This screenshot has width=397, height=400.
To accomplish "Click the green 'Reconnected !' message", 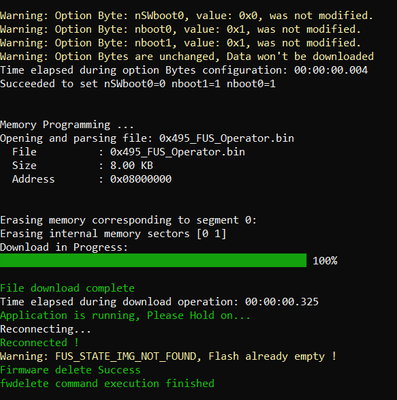I will click(39, 343).
